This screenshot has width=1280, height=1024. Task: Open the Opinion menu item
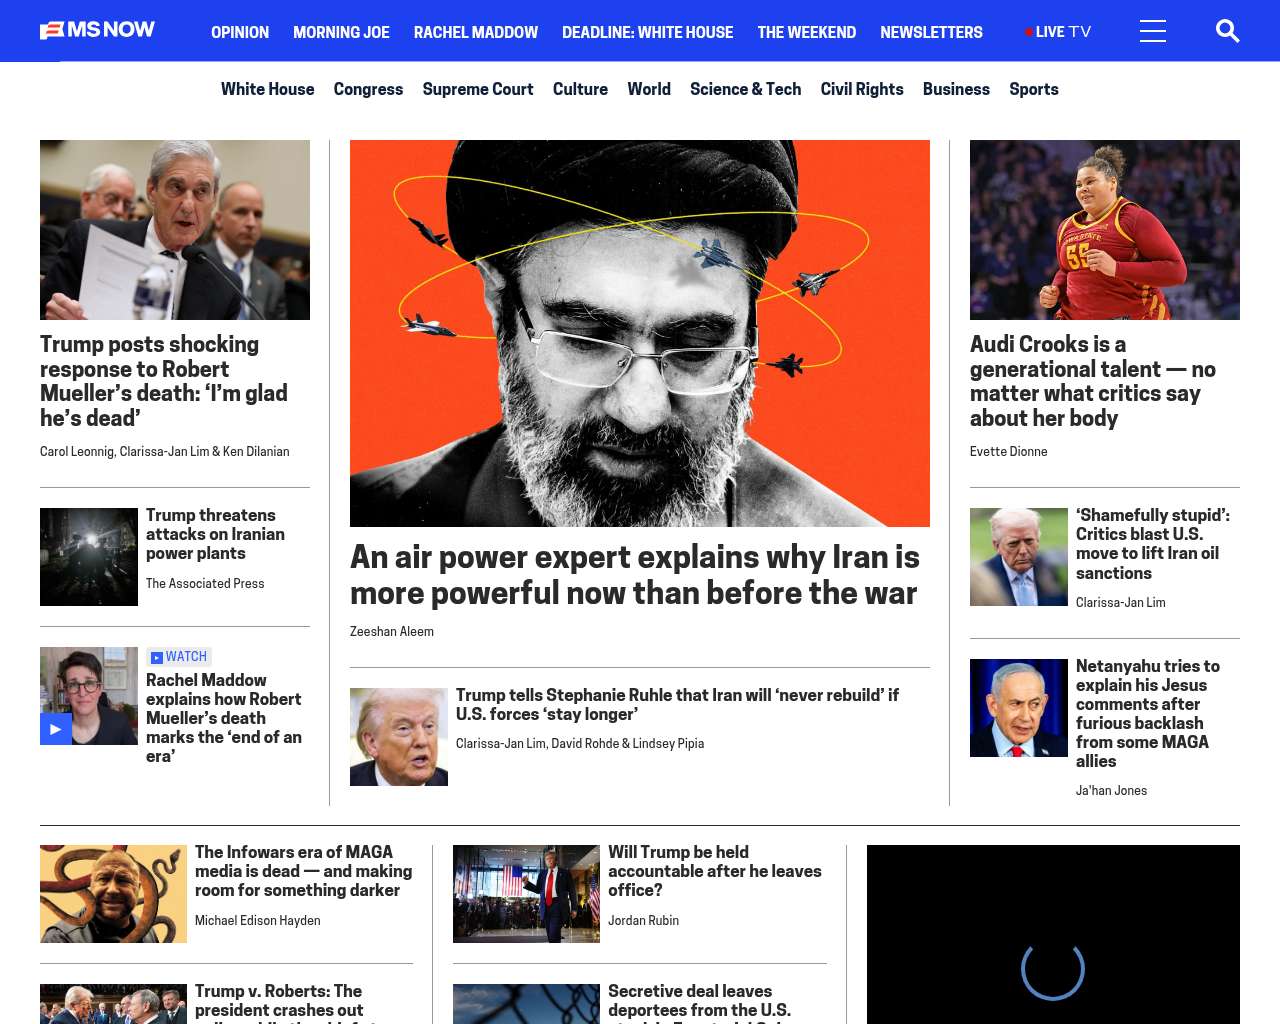pyautogui.click(x=240, y=32)
